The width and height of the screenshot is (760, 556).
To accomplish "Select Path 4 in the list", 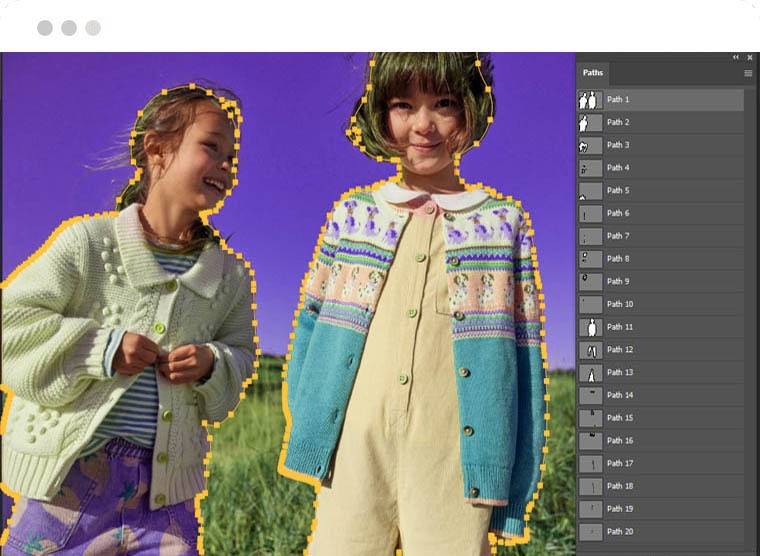I will click(619, 168).
